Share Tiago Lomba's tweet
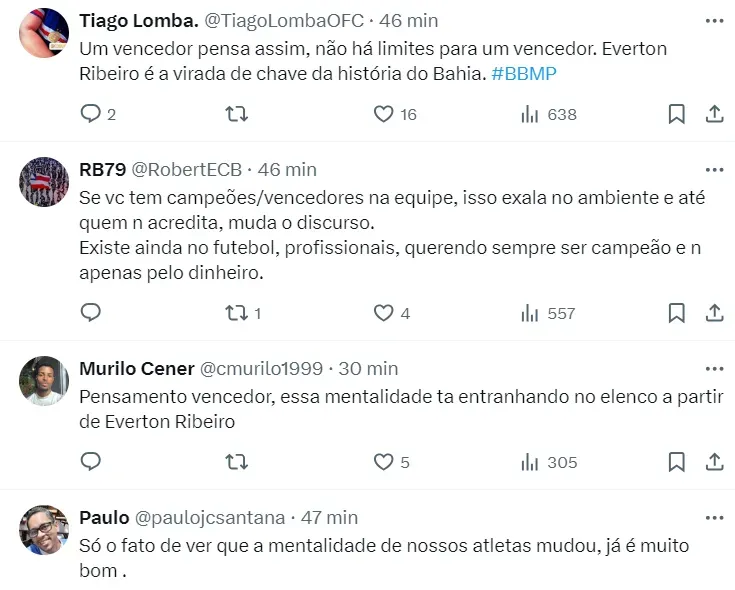 coord(714,114)
